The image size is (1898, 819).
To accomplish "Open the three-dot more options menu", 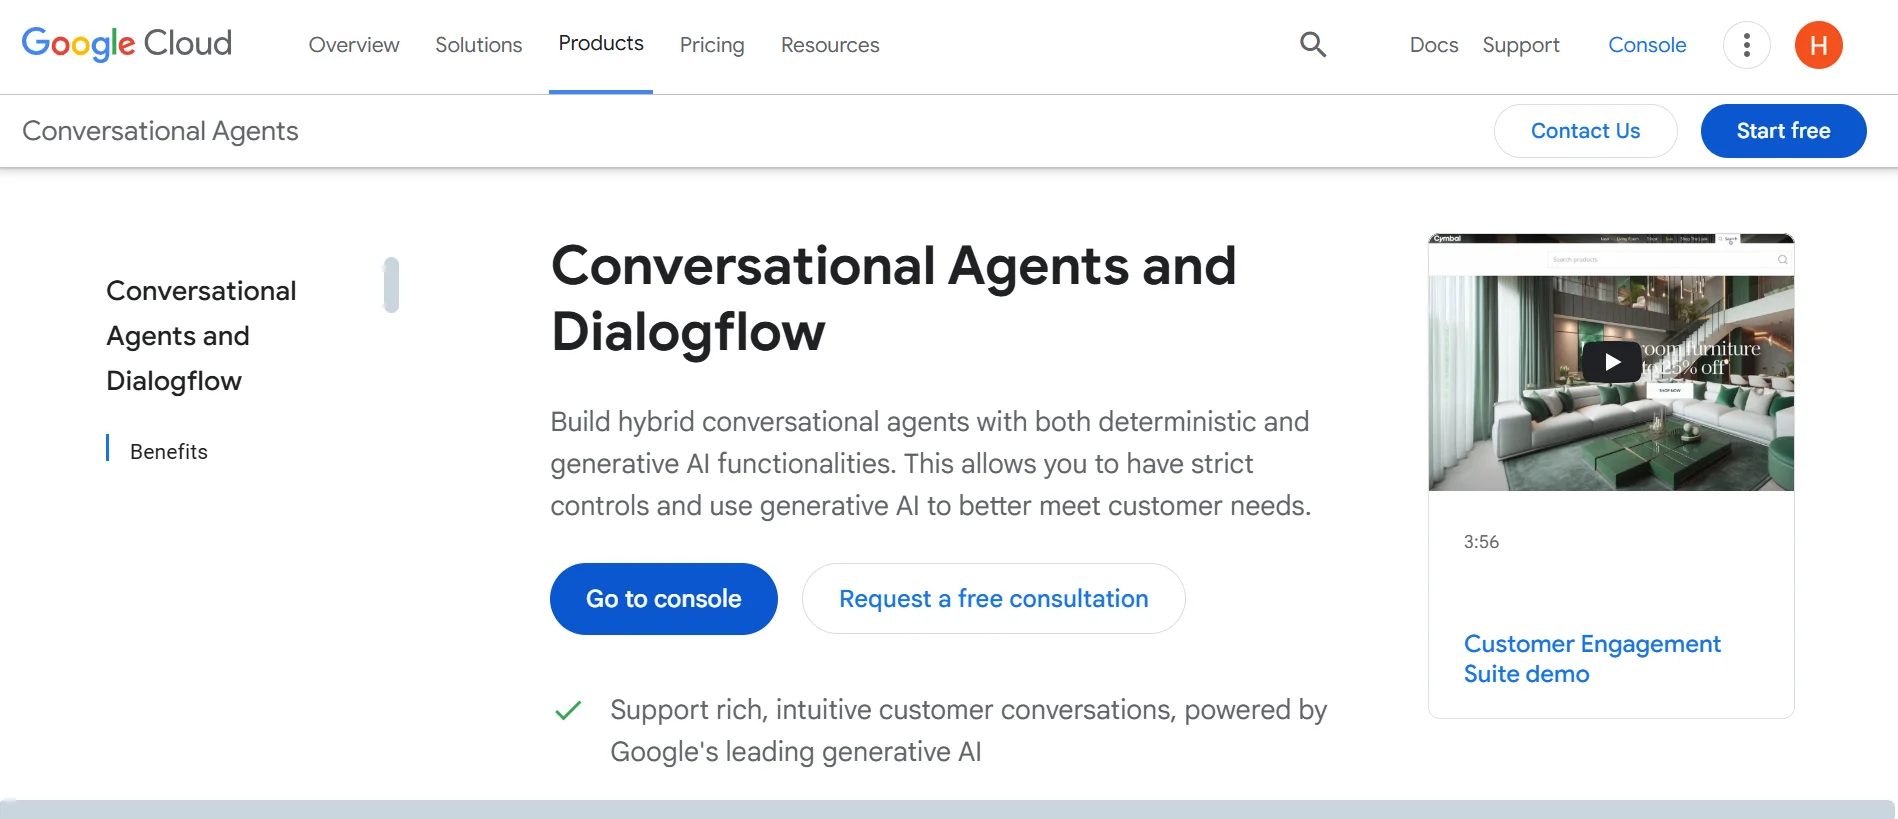I will [1746, 45].
